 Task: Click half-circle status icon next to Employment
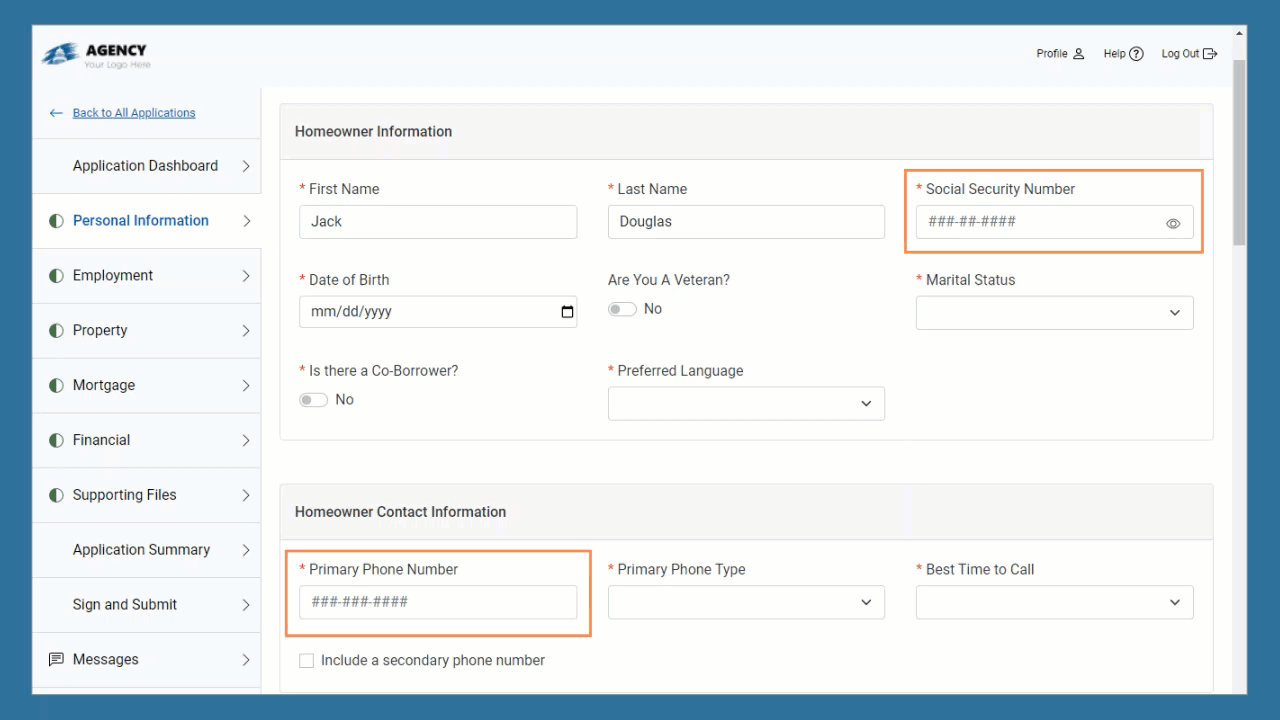coord(56,276)
